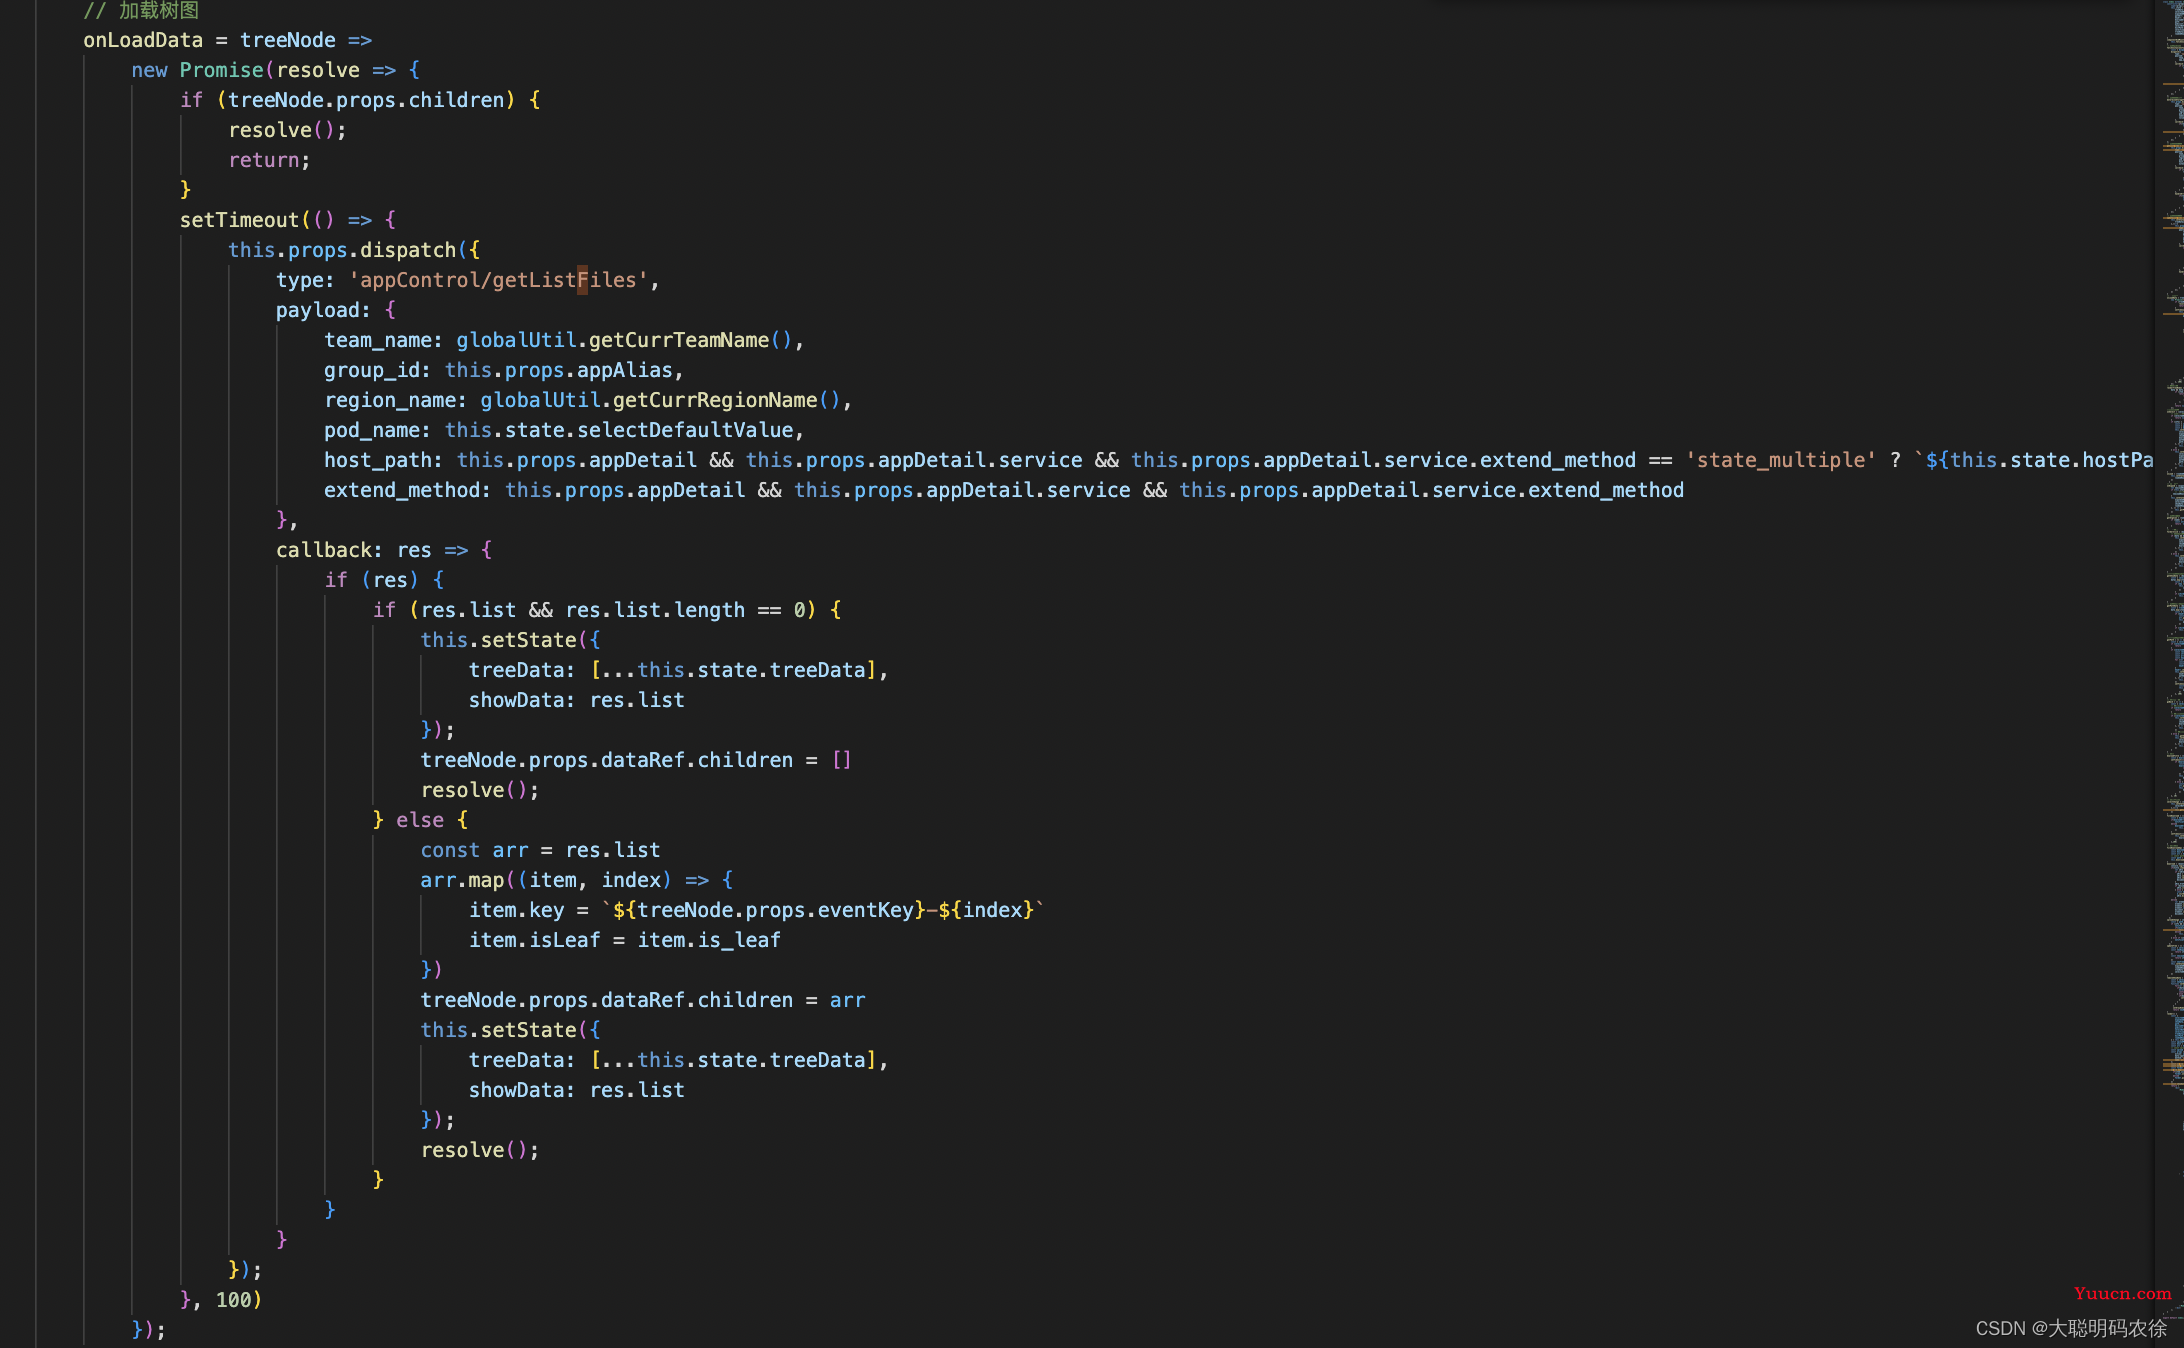
Task: Click the return statement
Action: pos(264,160)
